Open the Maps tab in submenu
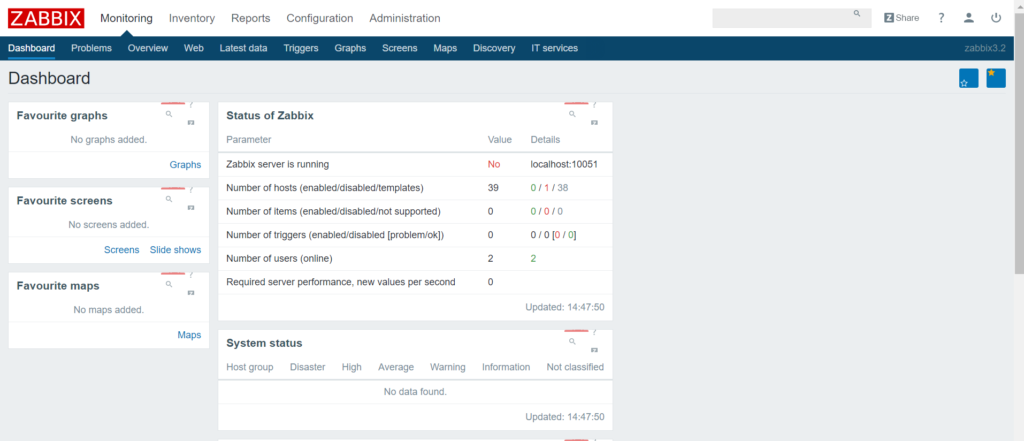The height and width of the screenshot is (441, 1024). click(x=445, y=48)
